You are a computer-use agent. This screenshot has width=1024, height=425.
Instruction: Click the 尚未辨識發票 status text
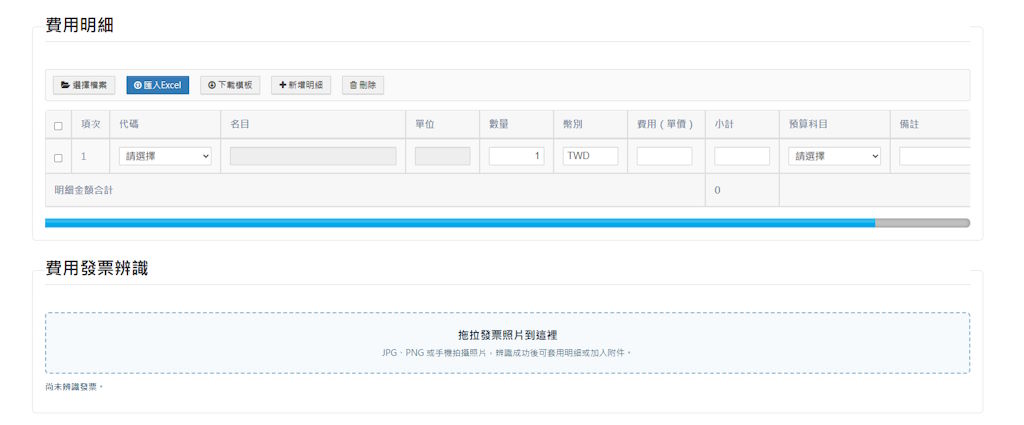tap(74, 387)
